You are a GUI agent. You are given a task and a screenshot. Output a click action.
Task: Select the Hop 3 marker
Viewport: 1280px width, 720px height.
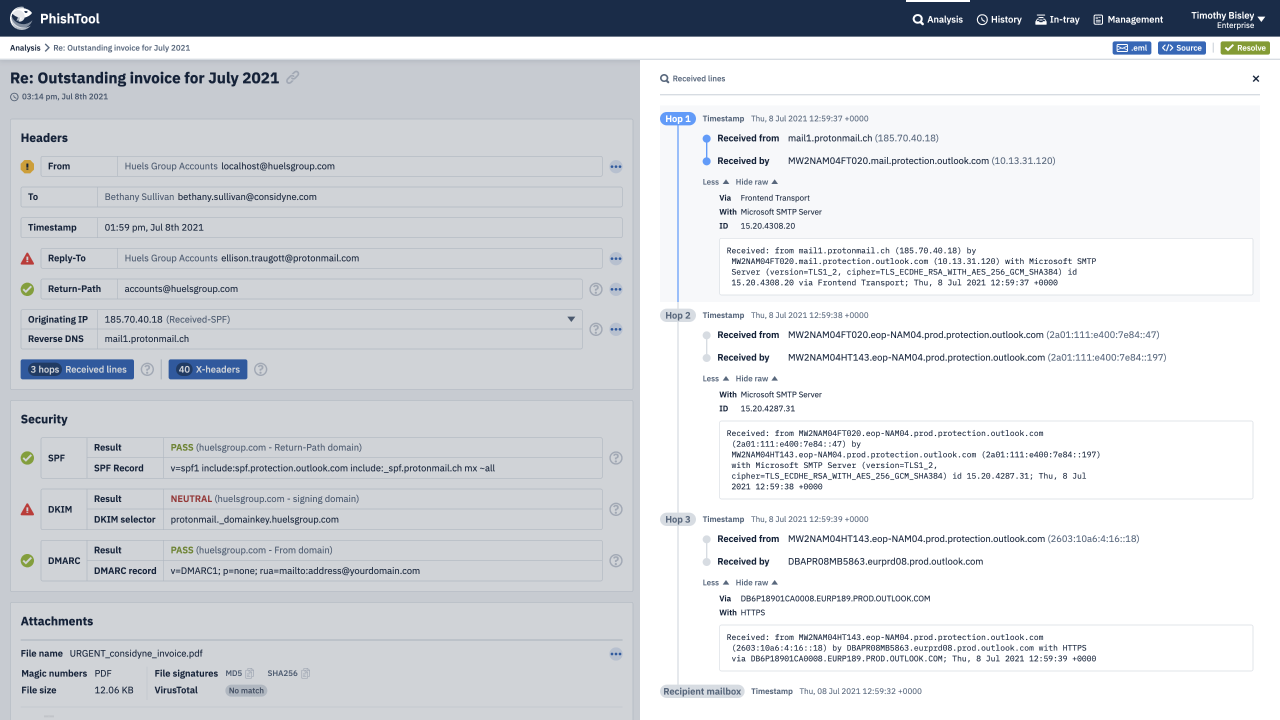677,519
